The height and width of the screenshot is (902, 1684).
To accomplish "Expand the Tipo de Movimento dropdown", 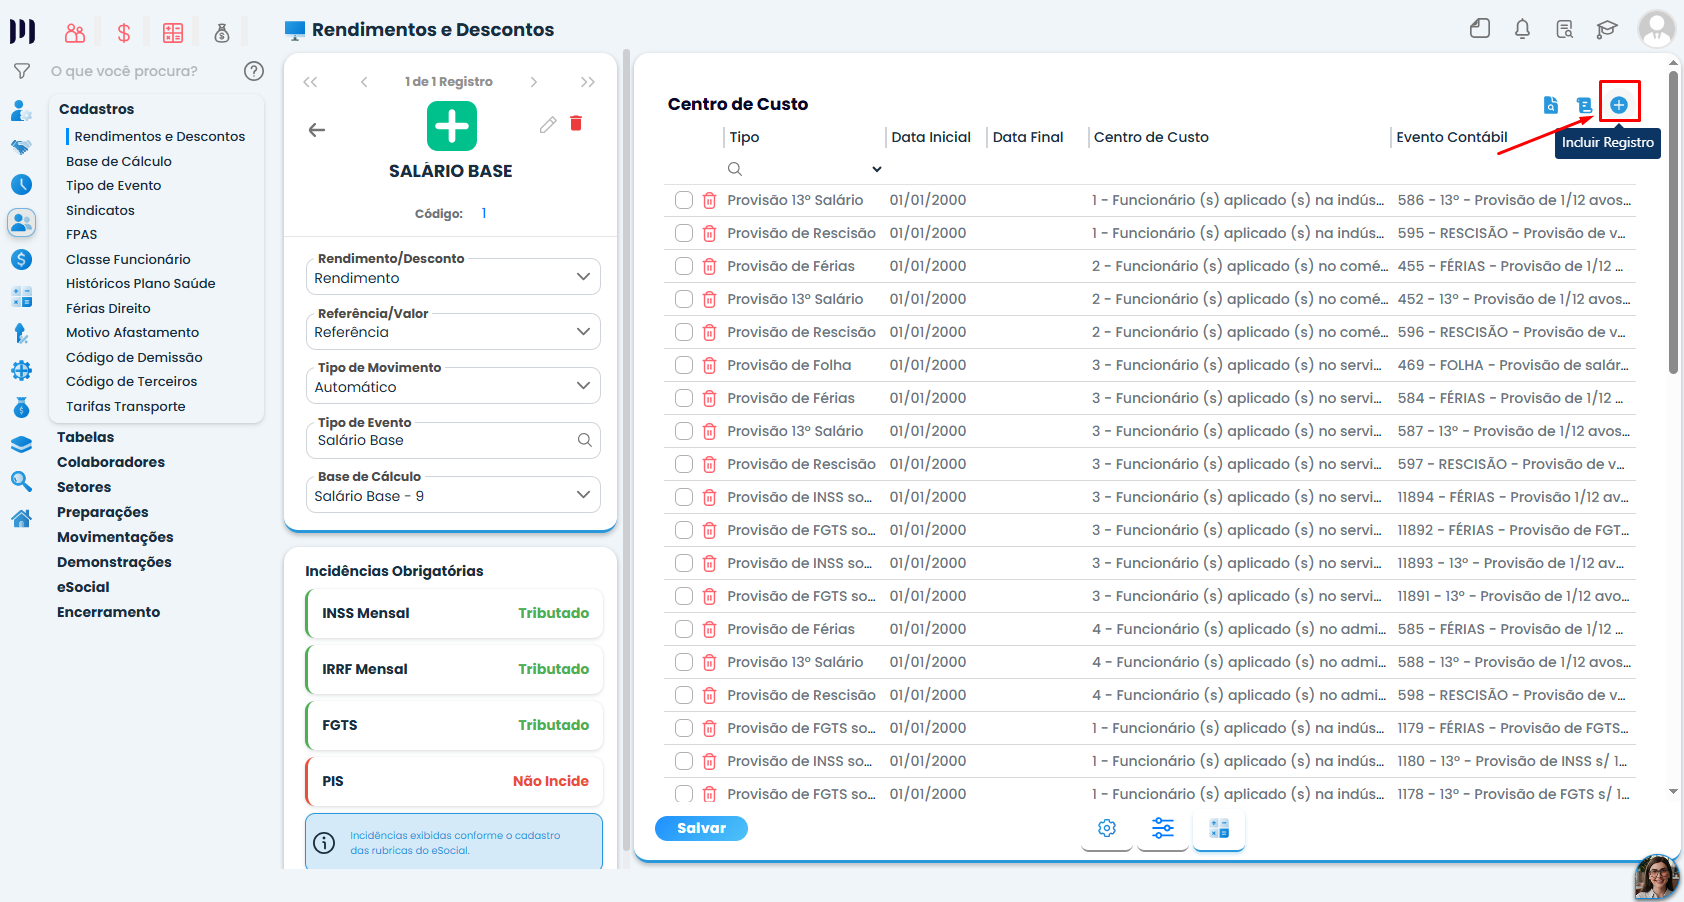I will coord(583,385).
